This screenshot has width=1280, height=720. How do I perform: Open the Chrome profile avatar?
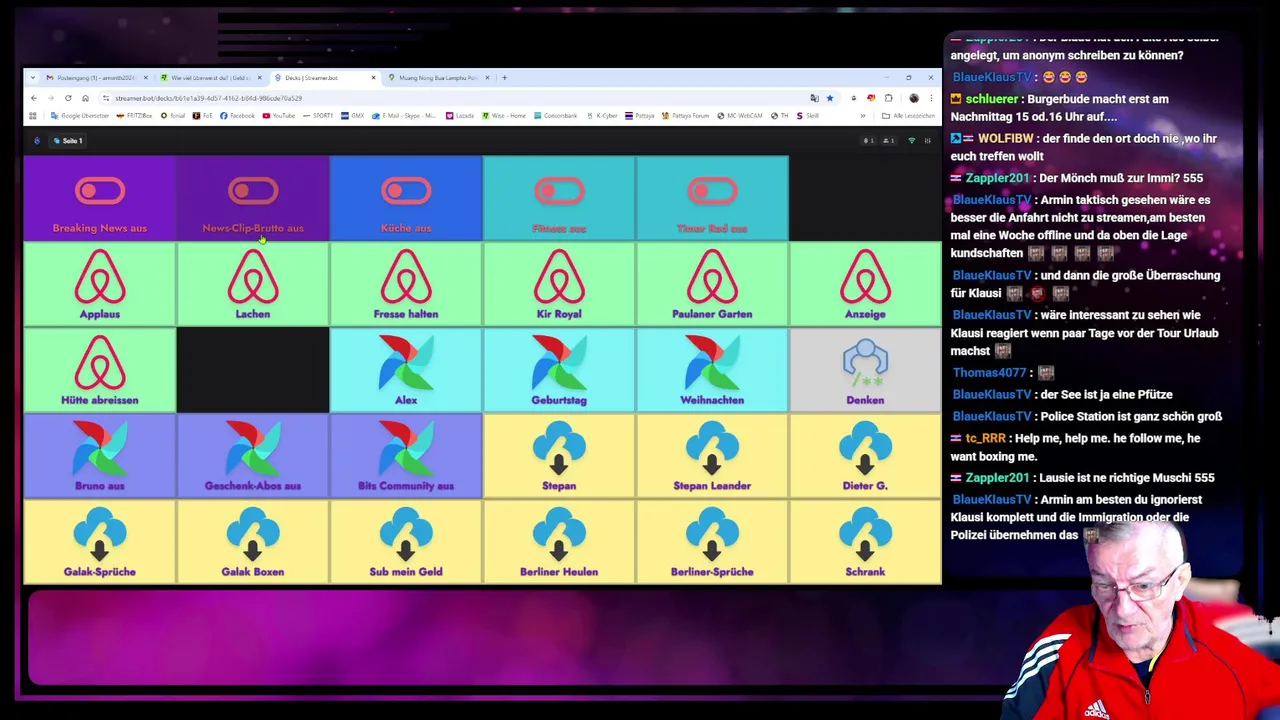click(x=913, y=98)
